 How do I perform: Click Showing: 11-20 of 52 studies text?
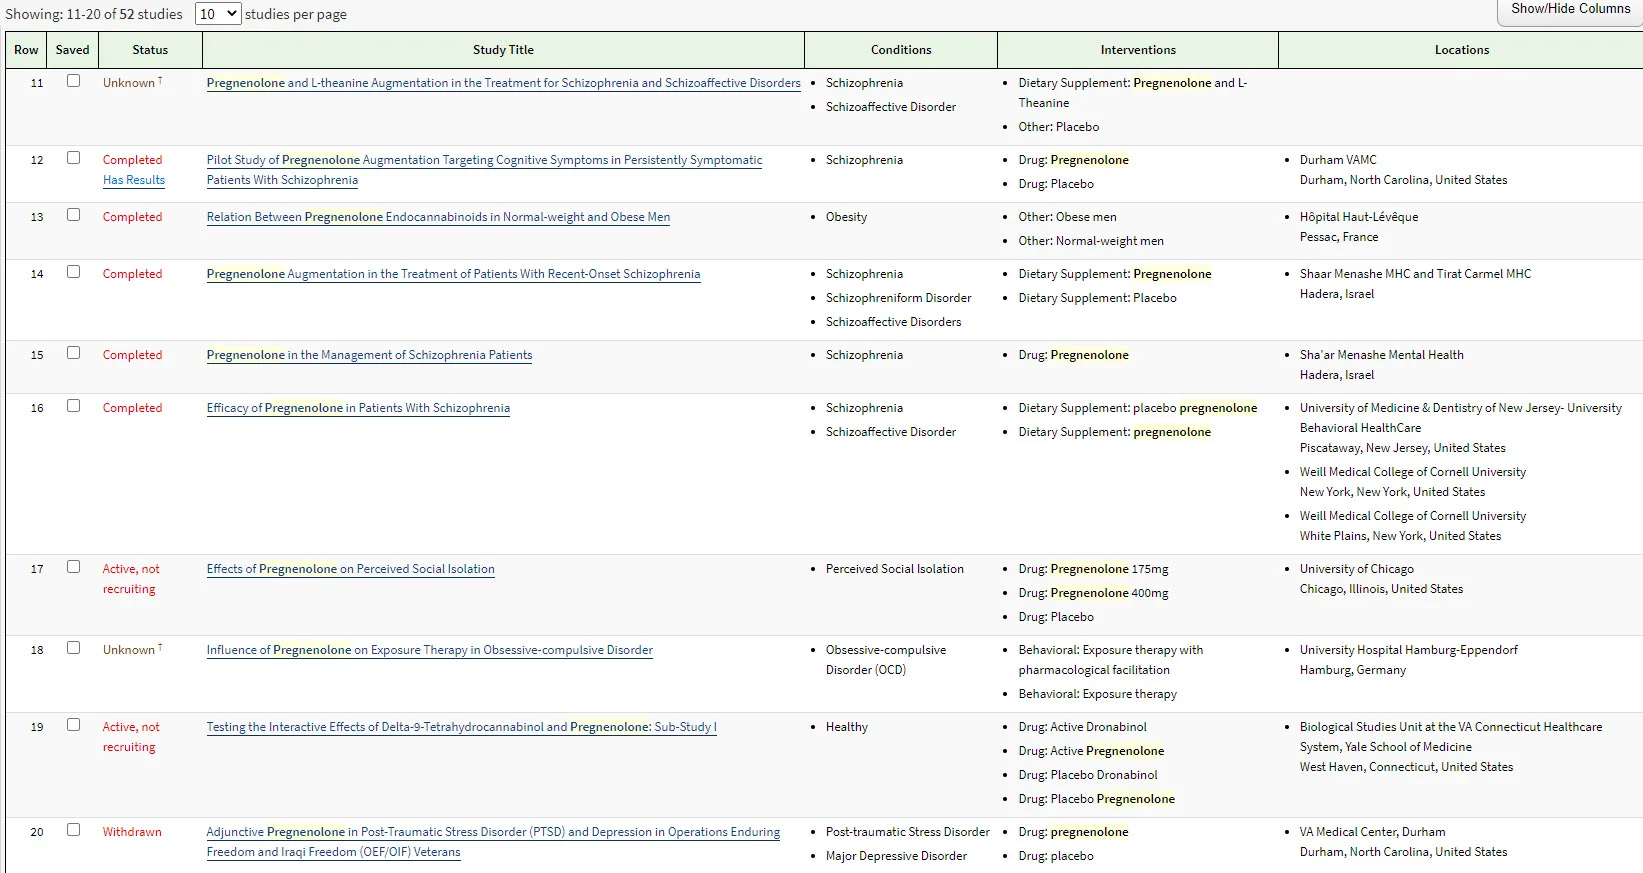(x=94, y=14)
